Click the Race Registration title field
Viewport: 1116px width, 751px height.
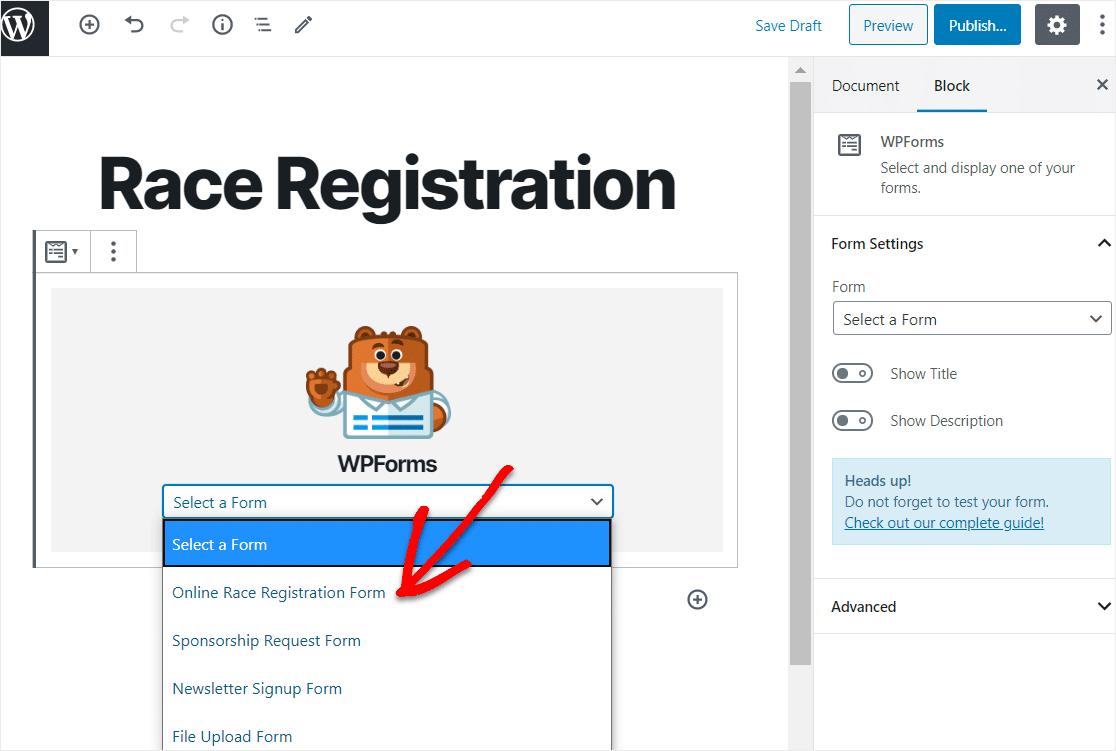pyautogui.click(x=387, y=184)
